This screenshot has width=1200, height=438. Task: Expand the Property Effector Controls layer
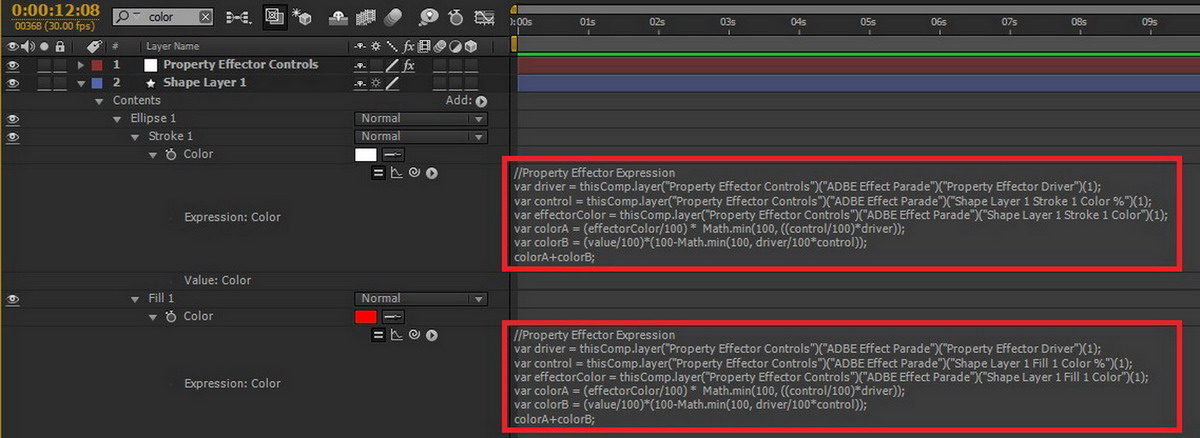tap(82, 65)
